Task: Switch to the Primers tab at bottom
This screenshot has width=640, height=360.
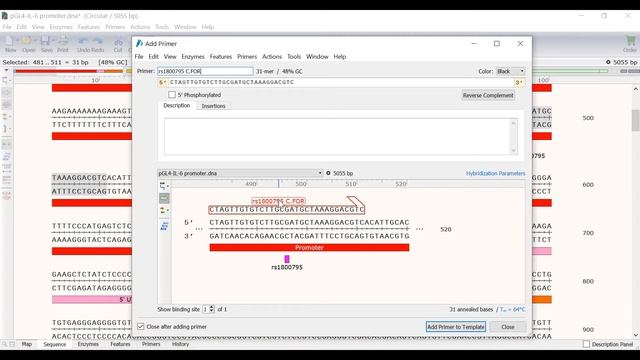Action: click(151, 344)
